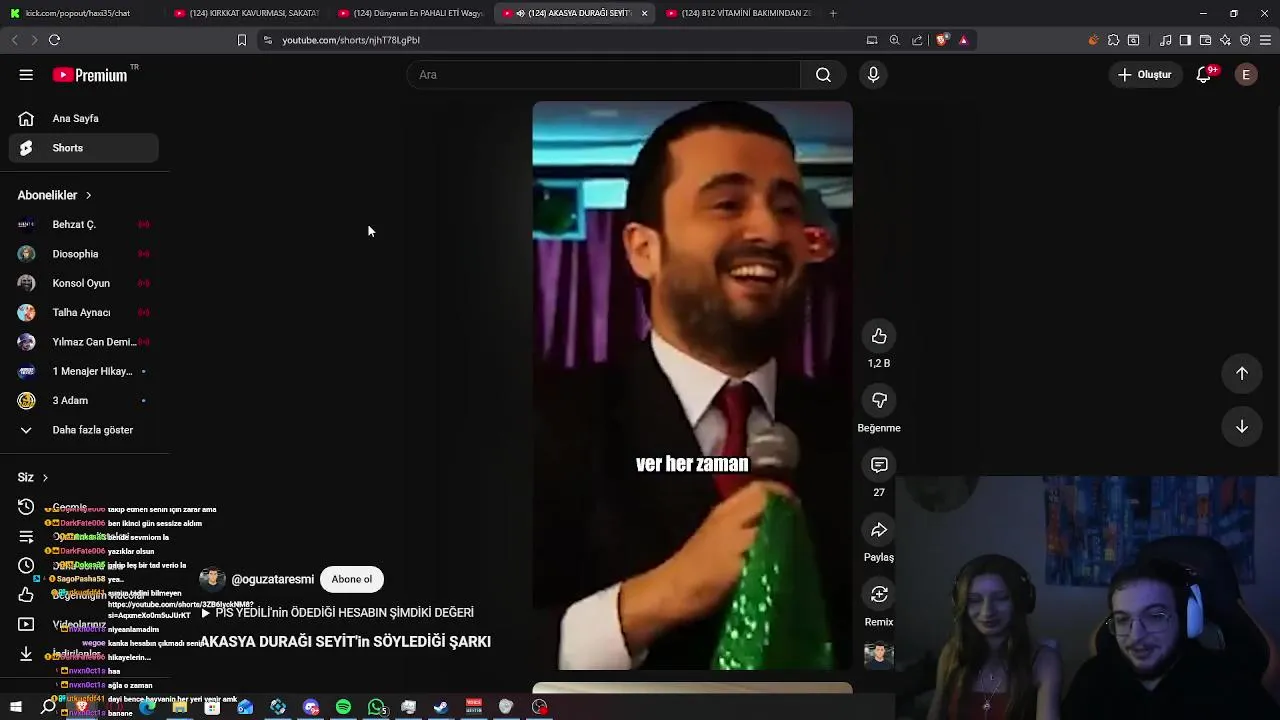Share this Short via Paylaş icon
Screen dimensions: 1280x720
(879, 530)
